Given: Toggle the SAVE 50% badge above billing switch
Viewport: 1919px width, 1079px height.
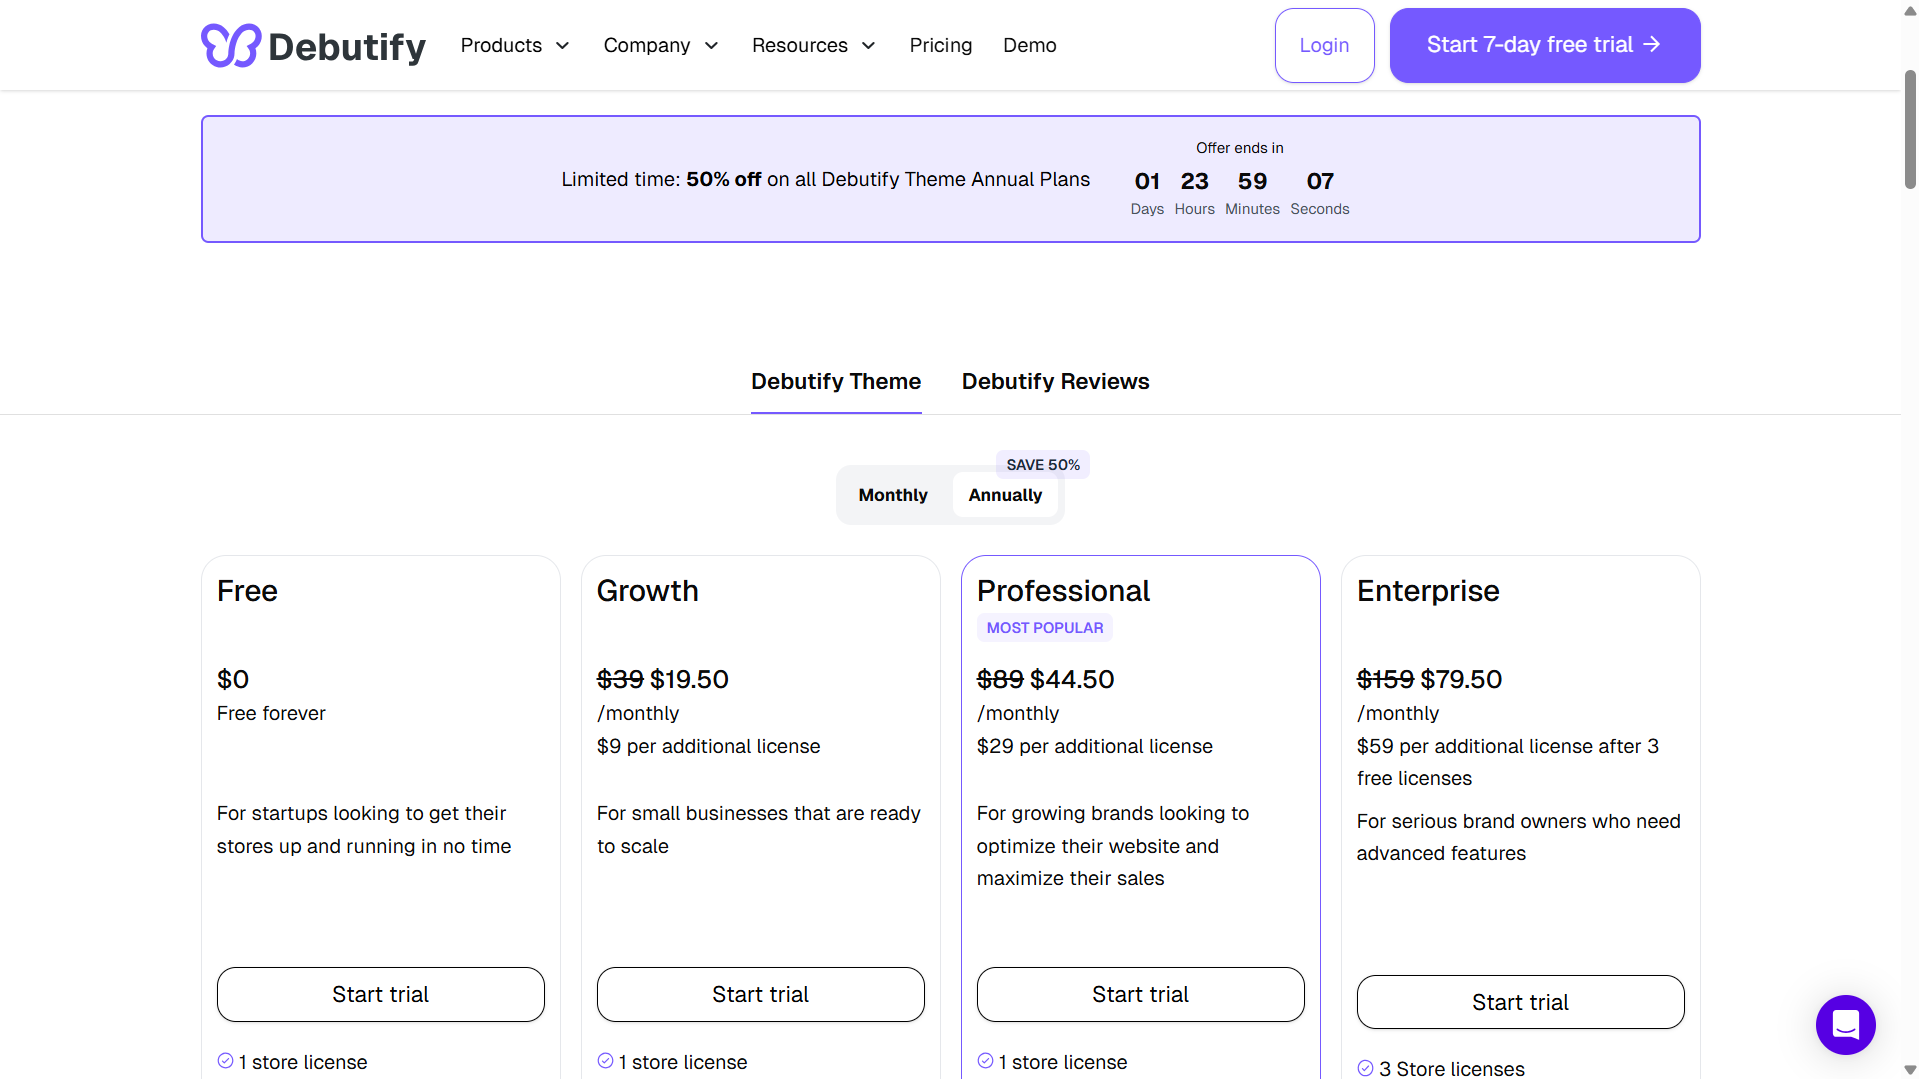Looking at the screenshot, I should [1042, 464].
